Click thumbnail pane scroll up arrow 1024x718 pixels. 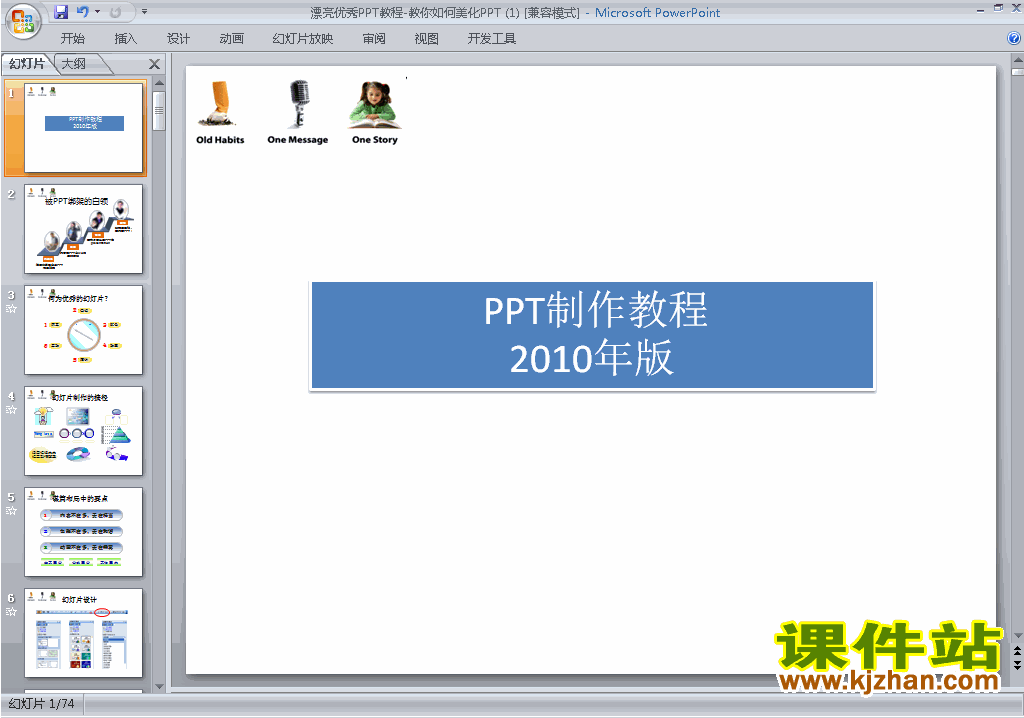point(159,84)
